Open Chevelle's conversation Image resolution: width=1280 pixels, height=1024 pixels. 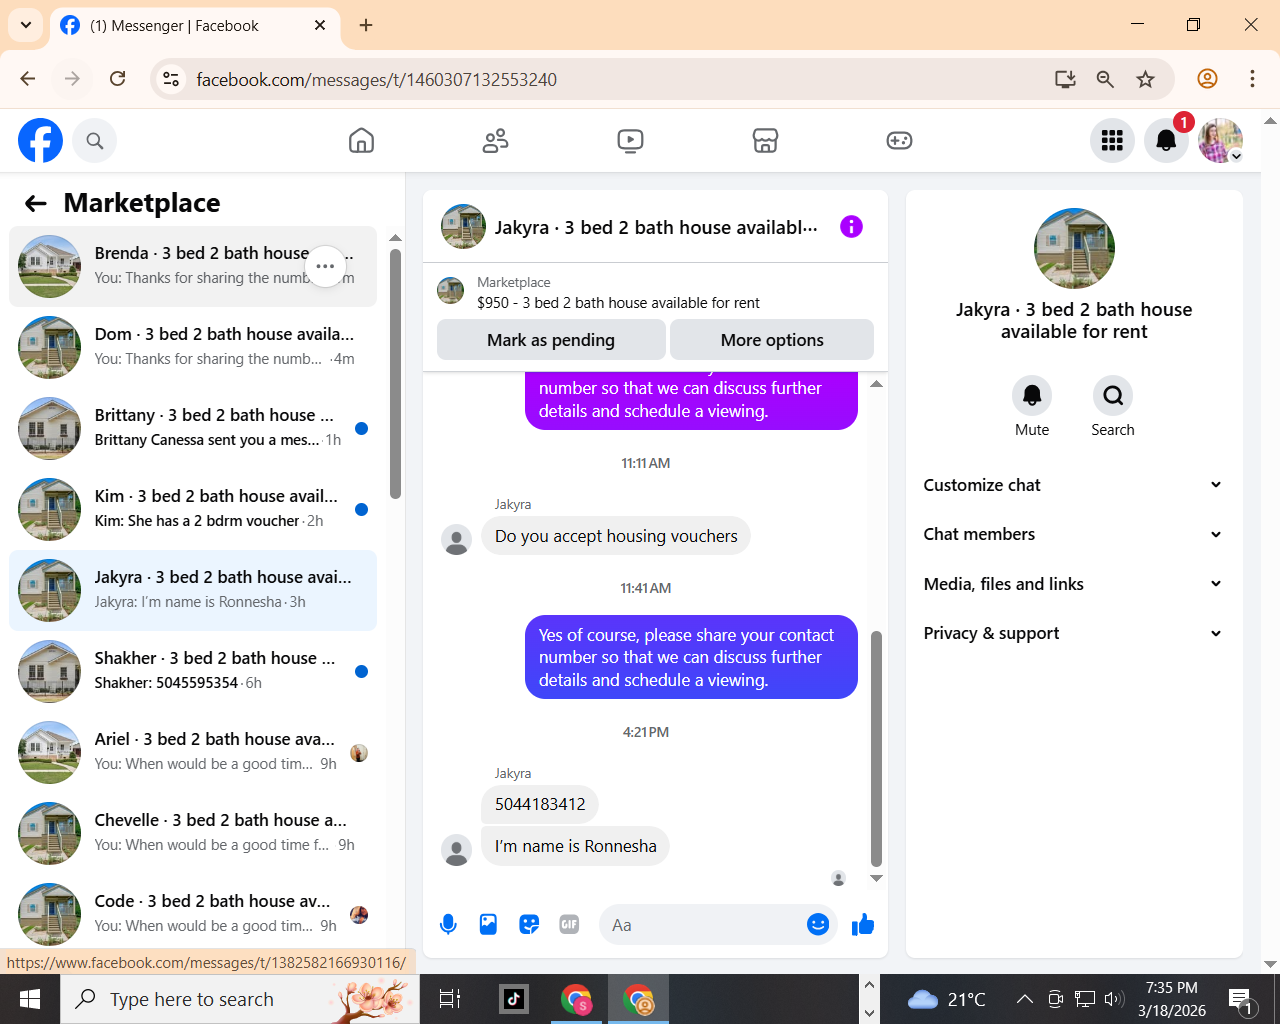pyautogui.click(x=193, y=833)
